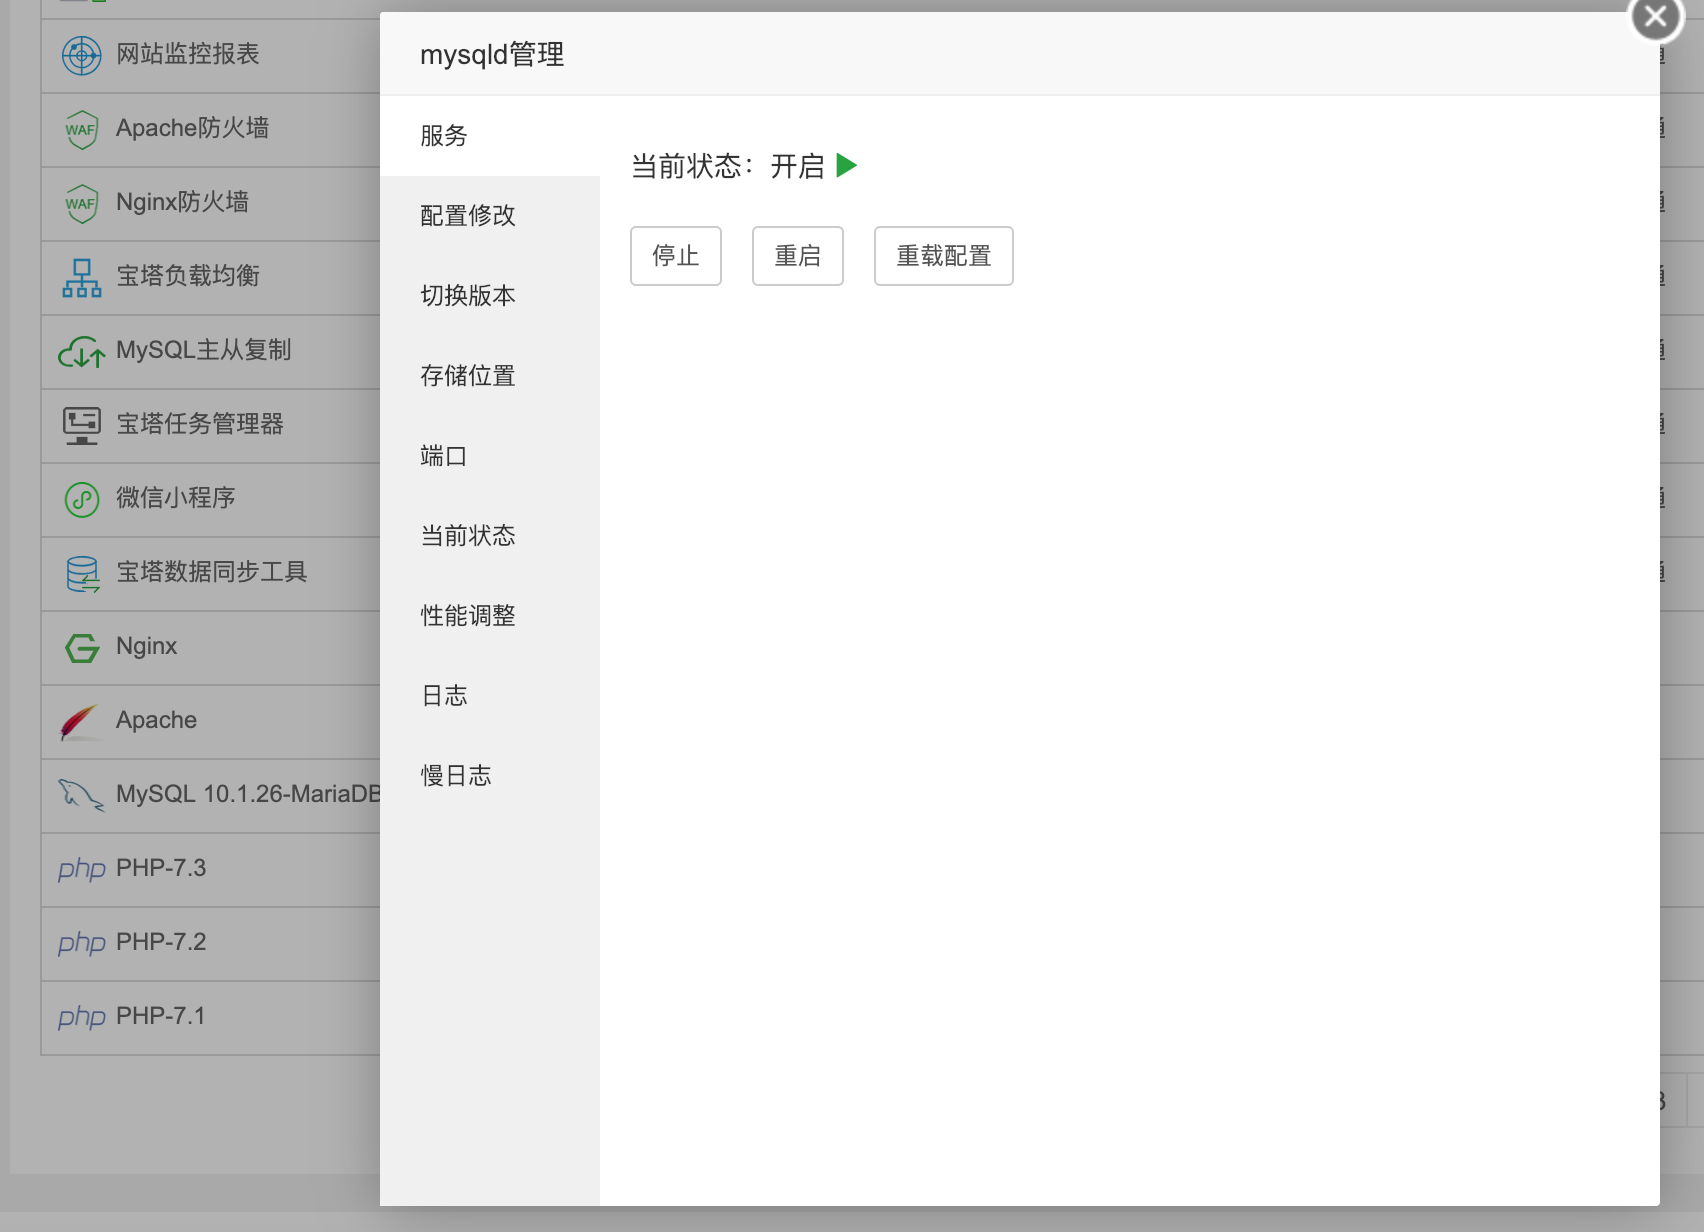The width and height of the screenshot is (1704, 1232).
Task: Open the 日志 tab
Action: pyautogui.click(x=490, y=696)
